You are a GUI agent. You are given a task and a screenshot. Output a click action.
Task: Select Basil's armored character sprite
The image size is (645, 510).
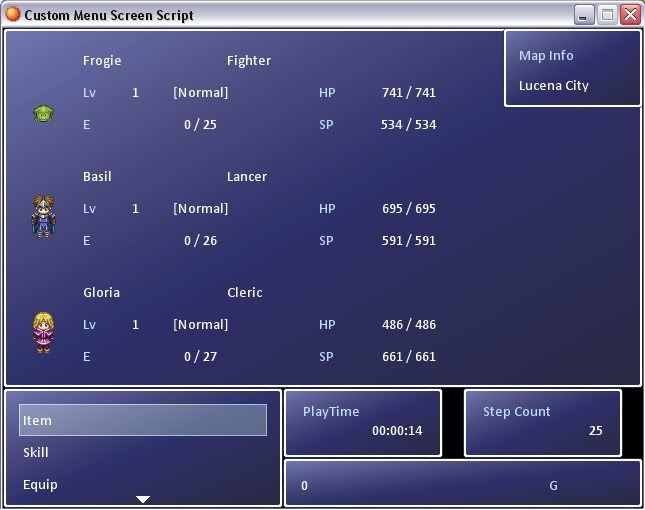tap(44, 216)
